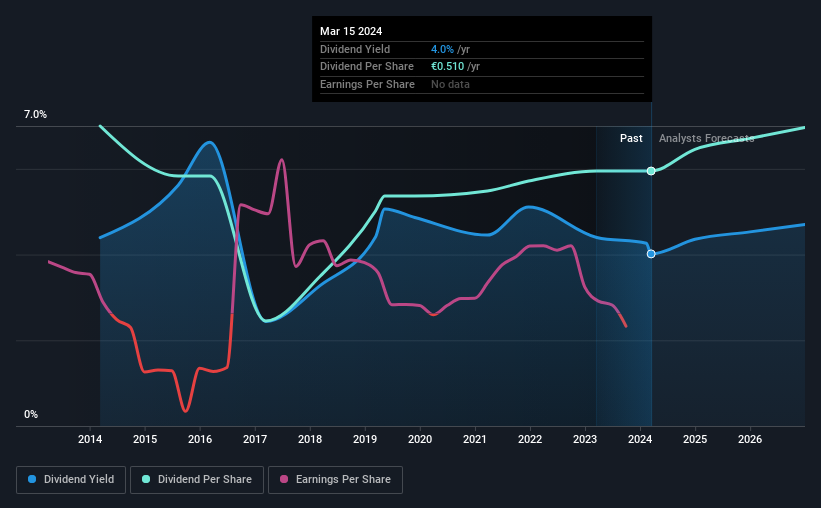Click the blue Dividend Yield legend dot

(x=32, y=479)
